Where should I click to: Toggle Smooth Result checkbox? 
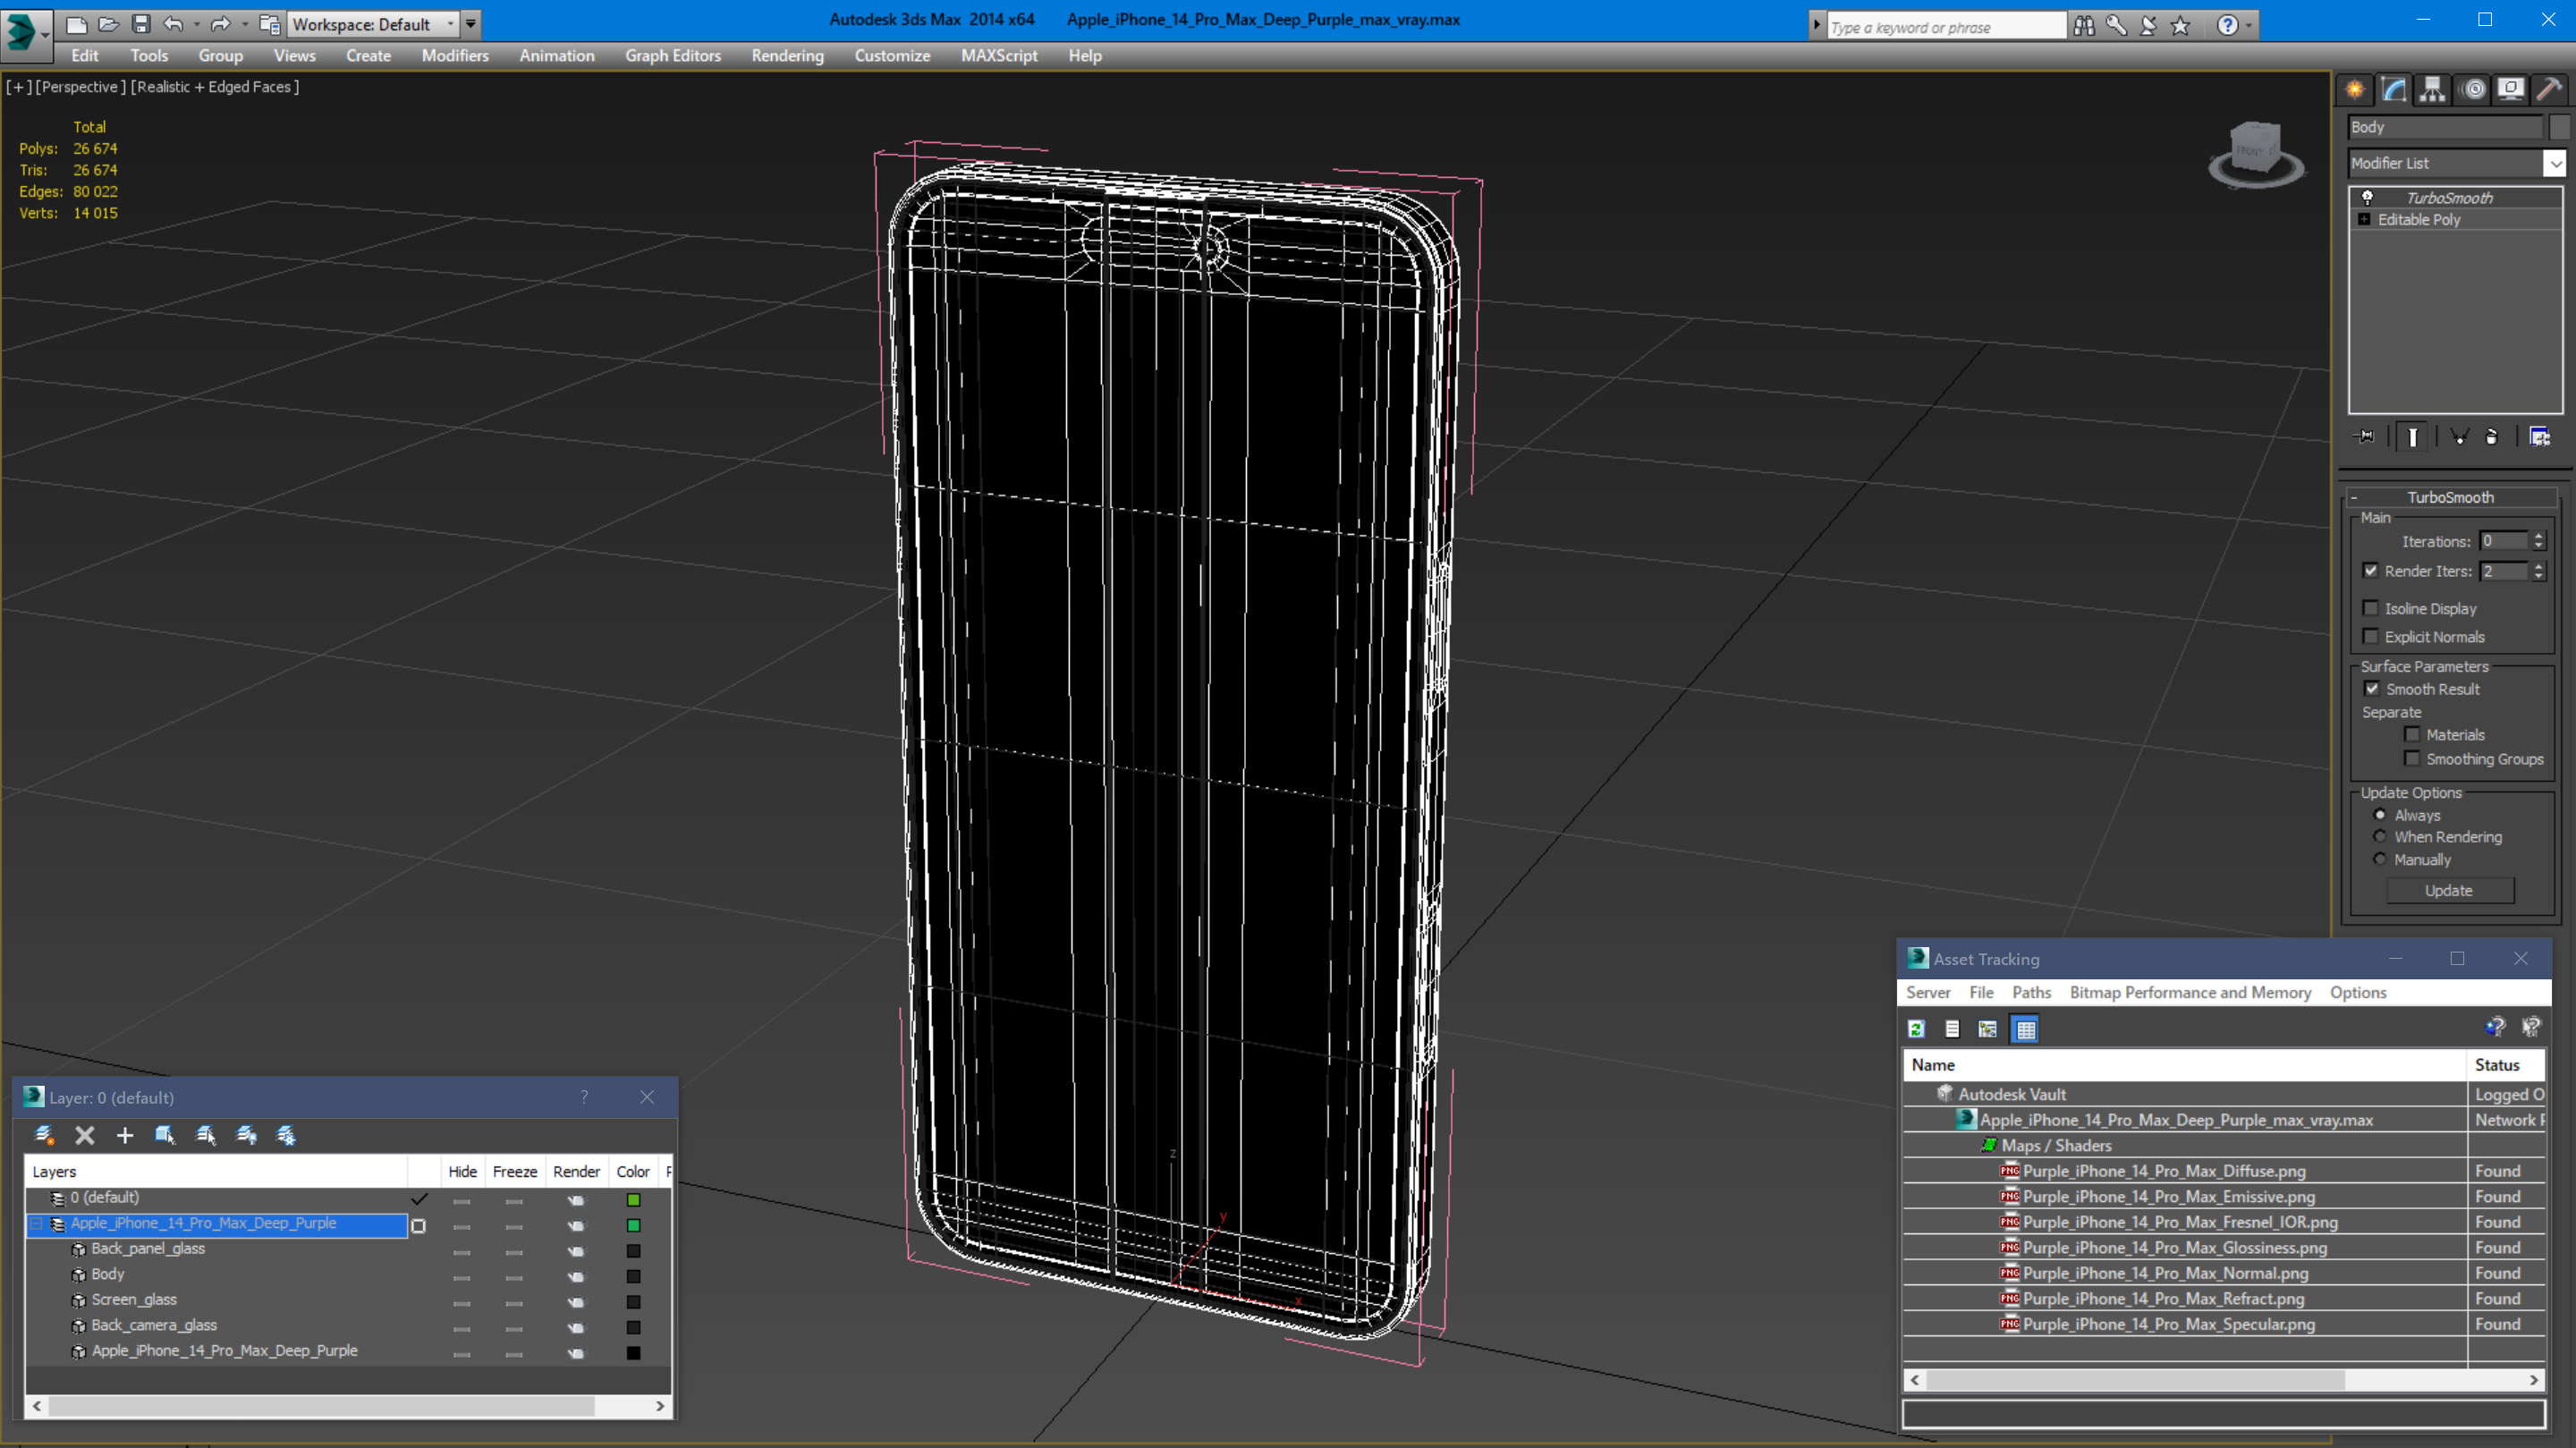pos(2371,689)
